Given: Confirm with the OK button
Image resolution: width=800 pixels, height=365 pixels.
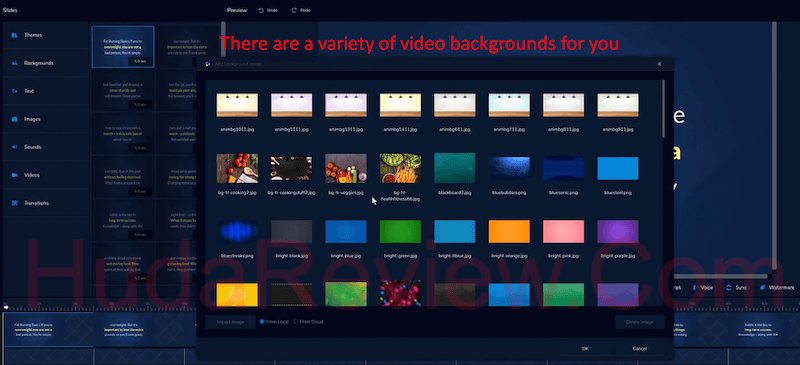Looking at the screenshot, I should coord(585,349).
